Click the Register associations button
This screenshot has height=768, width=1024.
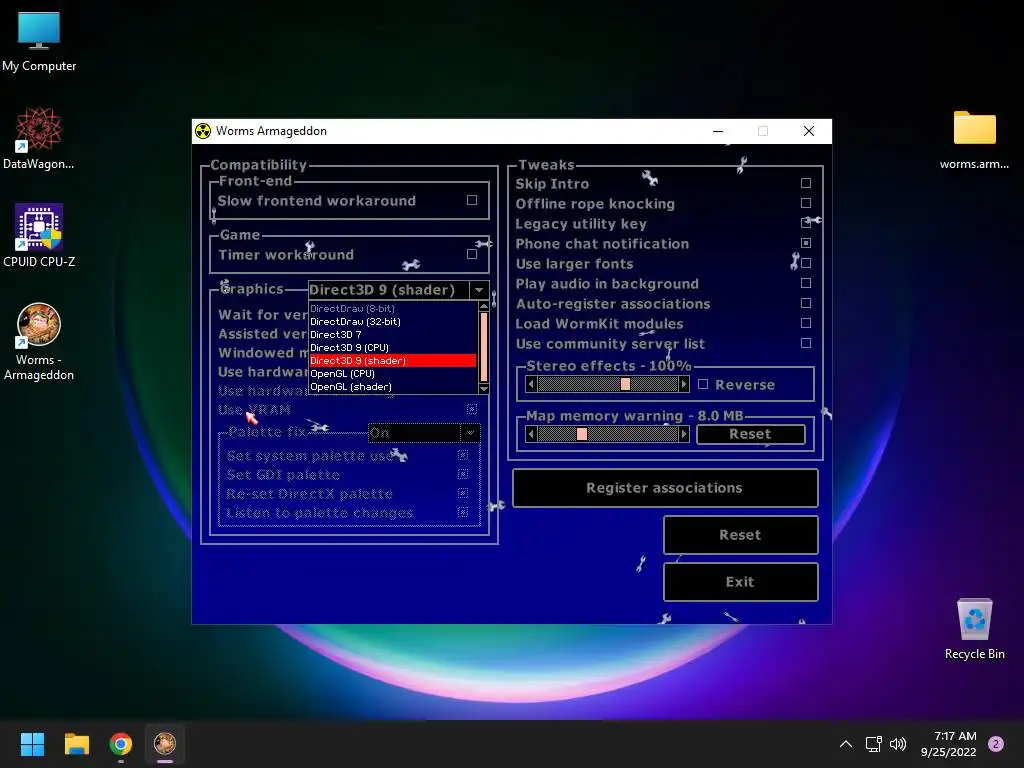tap(665, 488)
